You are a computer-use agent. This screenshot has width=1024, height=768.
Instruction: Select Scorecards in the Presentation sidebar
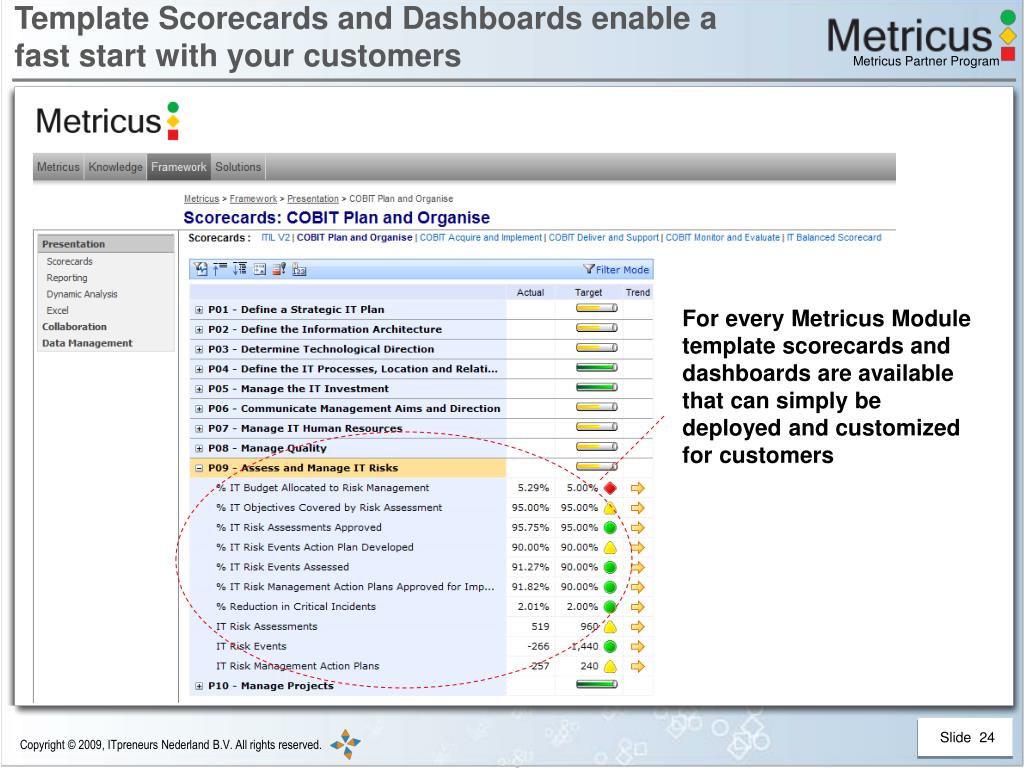click(x=70, y=261)
